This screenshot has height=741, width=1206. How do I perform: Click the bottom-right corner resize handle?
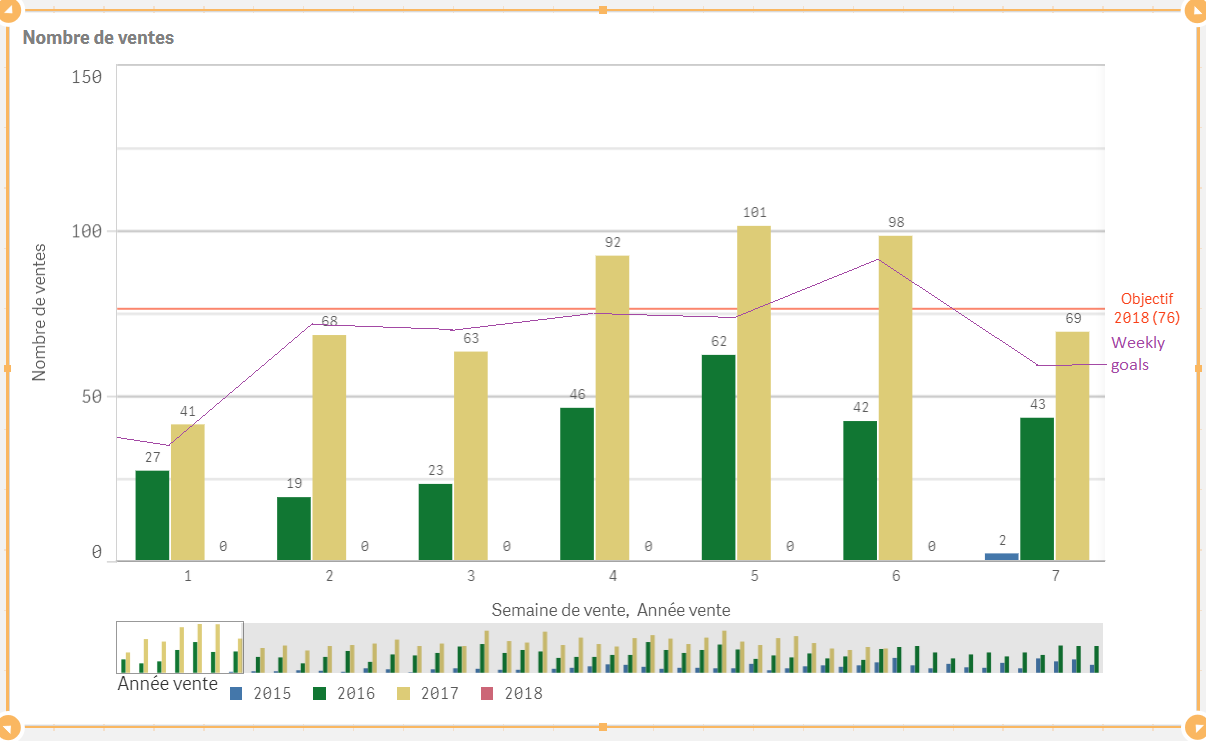pyautogui.click(x=1197, y=727)
